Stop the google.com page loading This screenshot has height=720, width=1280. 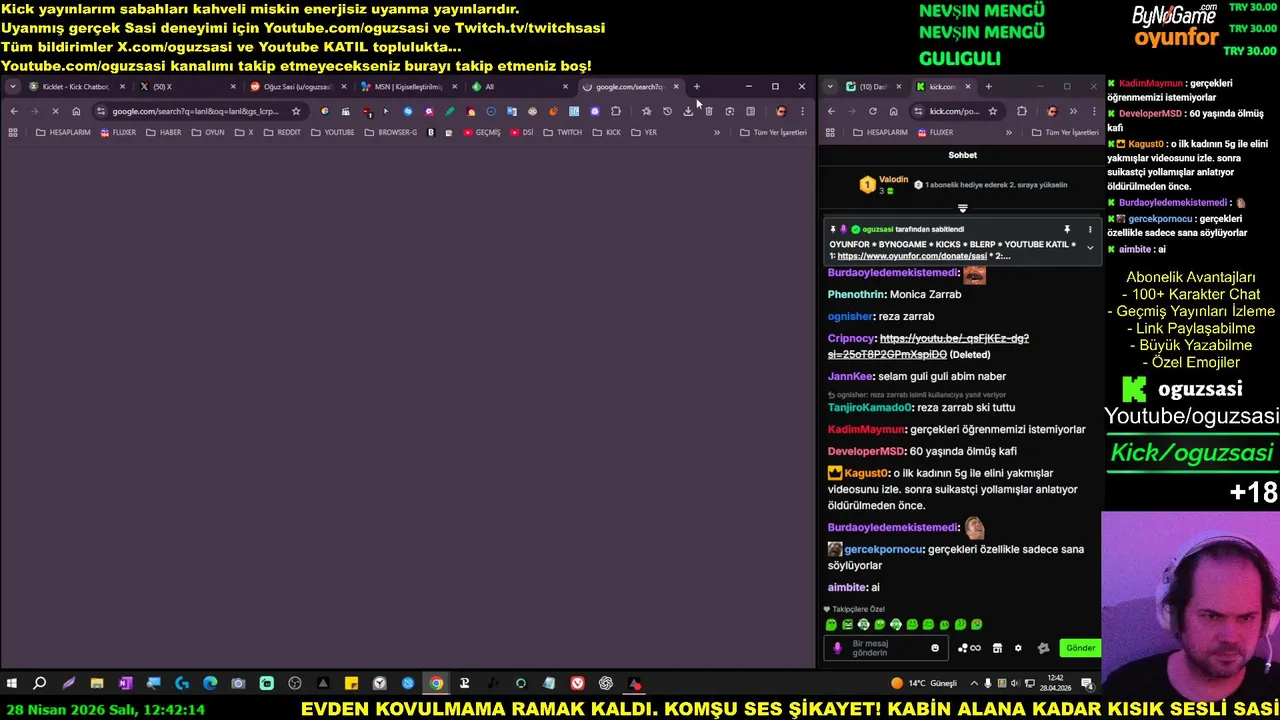pos(55,111)
